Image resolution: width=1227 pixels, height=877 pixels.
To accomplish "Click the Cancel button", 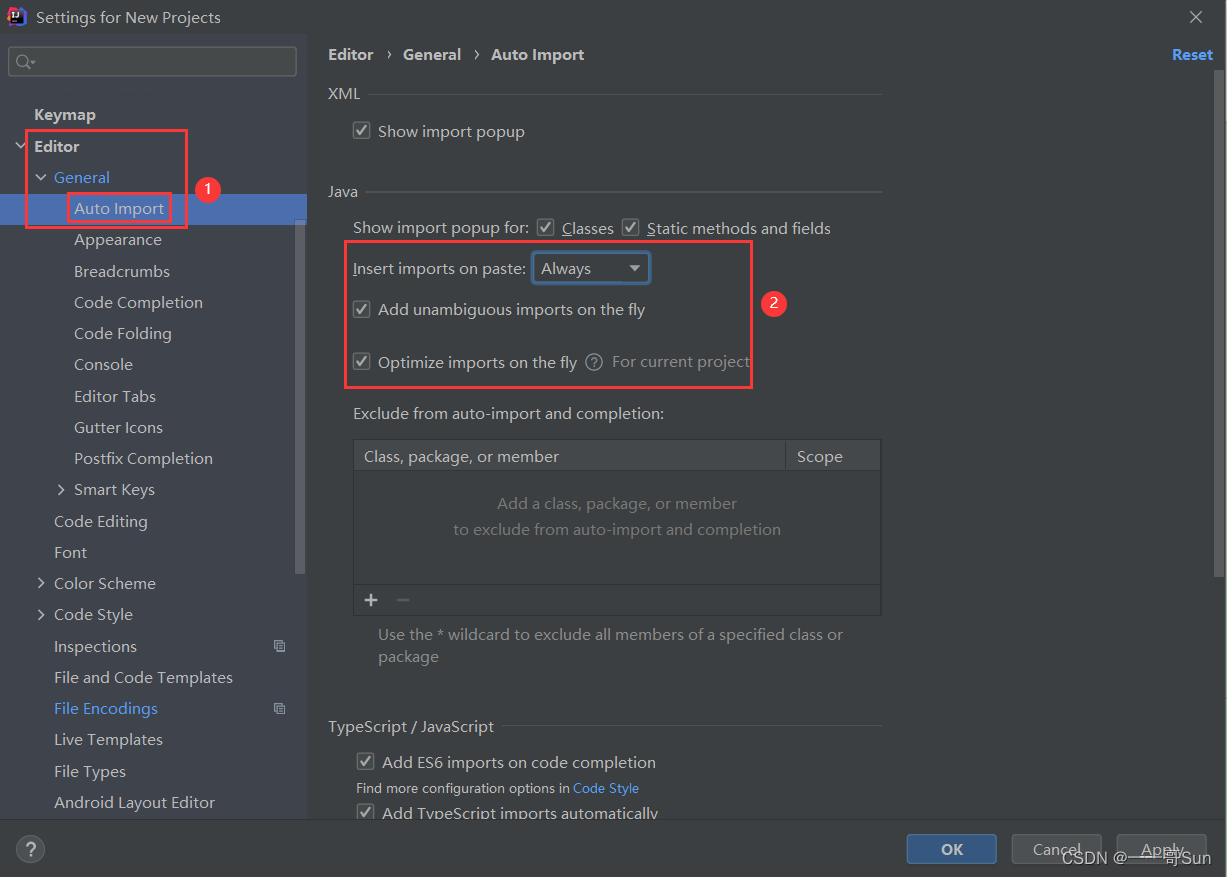I will point(1056,849).
